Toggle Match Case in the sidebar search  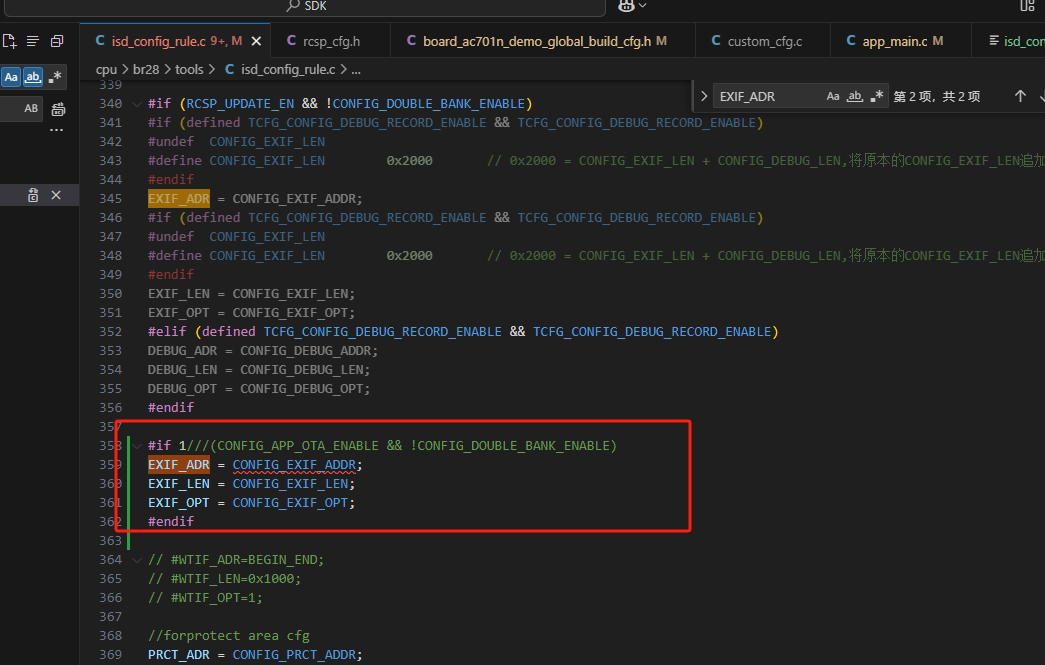coord(11,77)
